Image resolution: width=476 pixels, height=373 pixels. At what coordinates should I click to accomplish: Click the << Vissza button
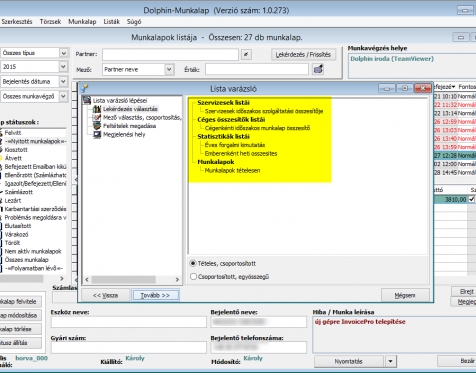(x=105, y=295)
